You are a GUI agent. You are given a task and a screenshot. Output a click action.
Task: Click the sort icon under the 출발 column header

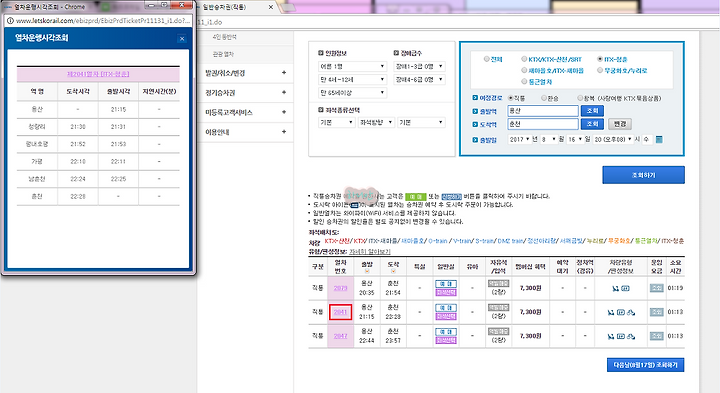tap(366, 271)
